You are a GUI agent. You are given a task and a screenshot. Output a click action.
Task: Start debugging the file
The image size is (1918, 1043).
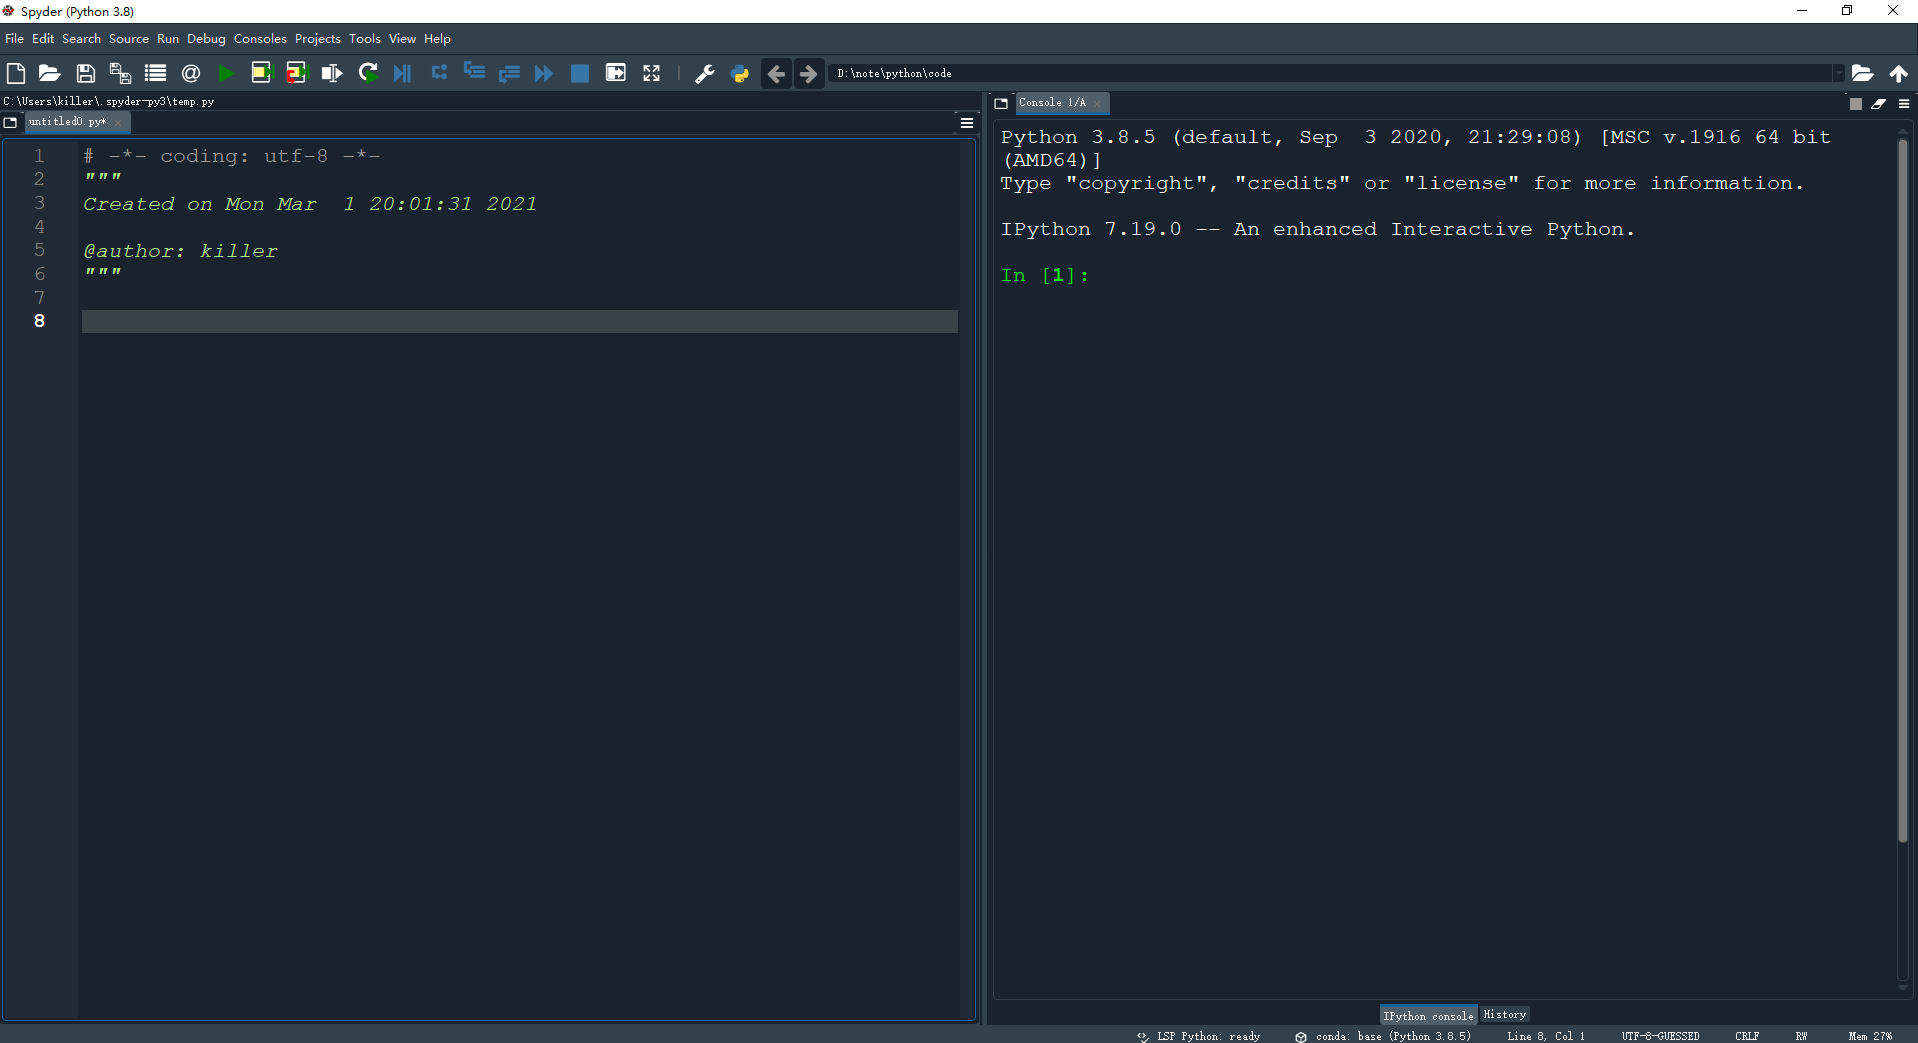click(402, 73)
